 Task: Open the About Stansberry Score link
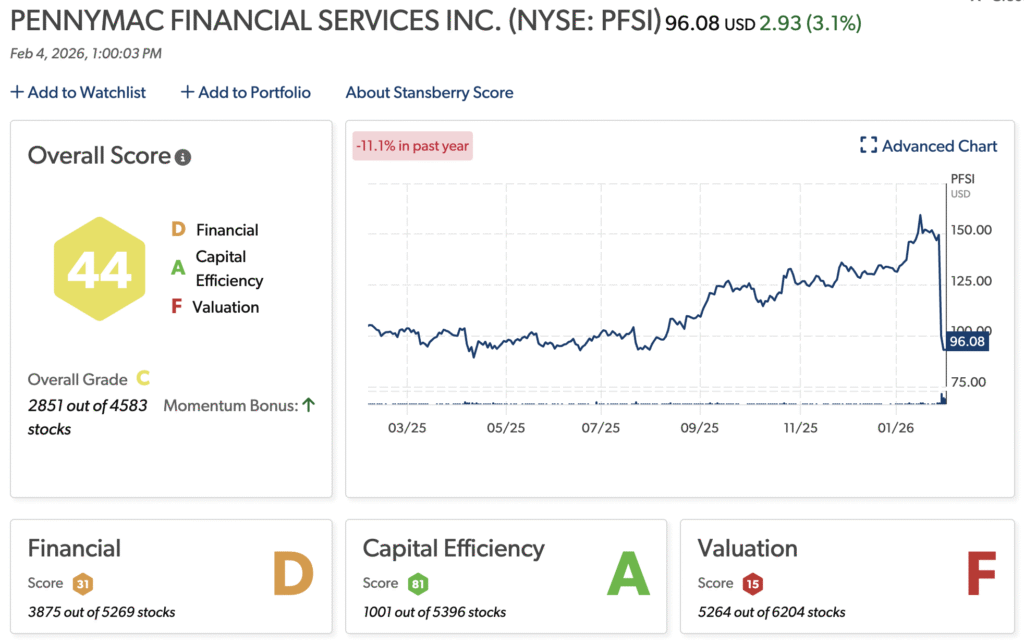429,92
